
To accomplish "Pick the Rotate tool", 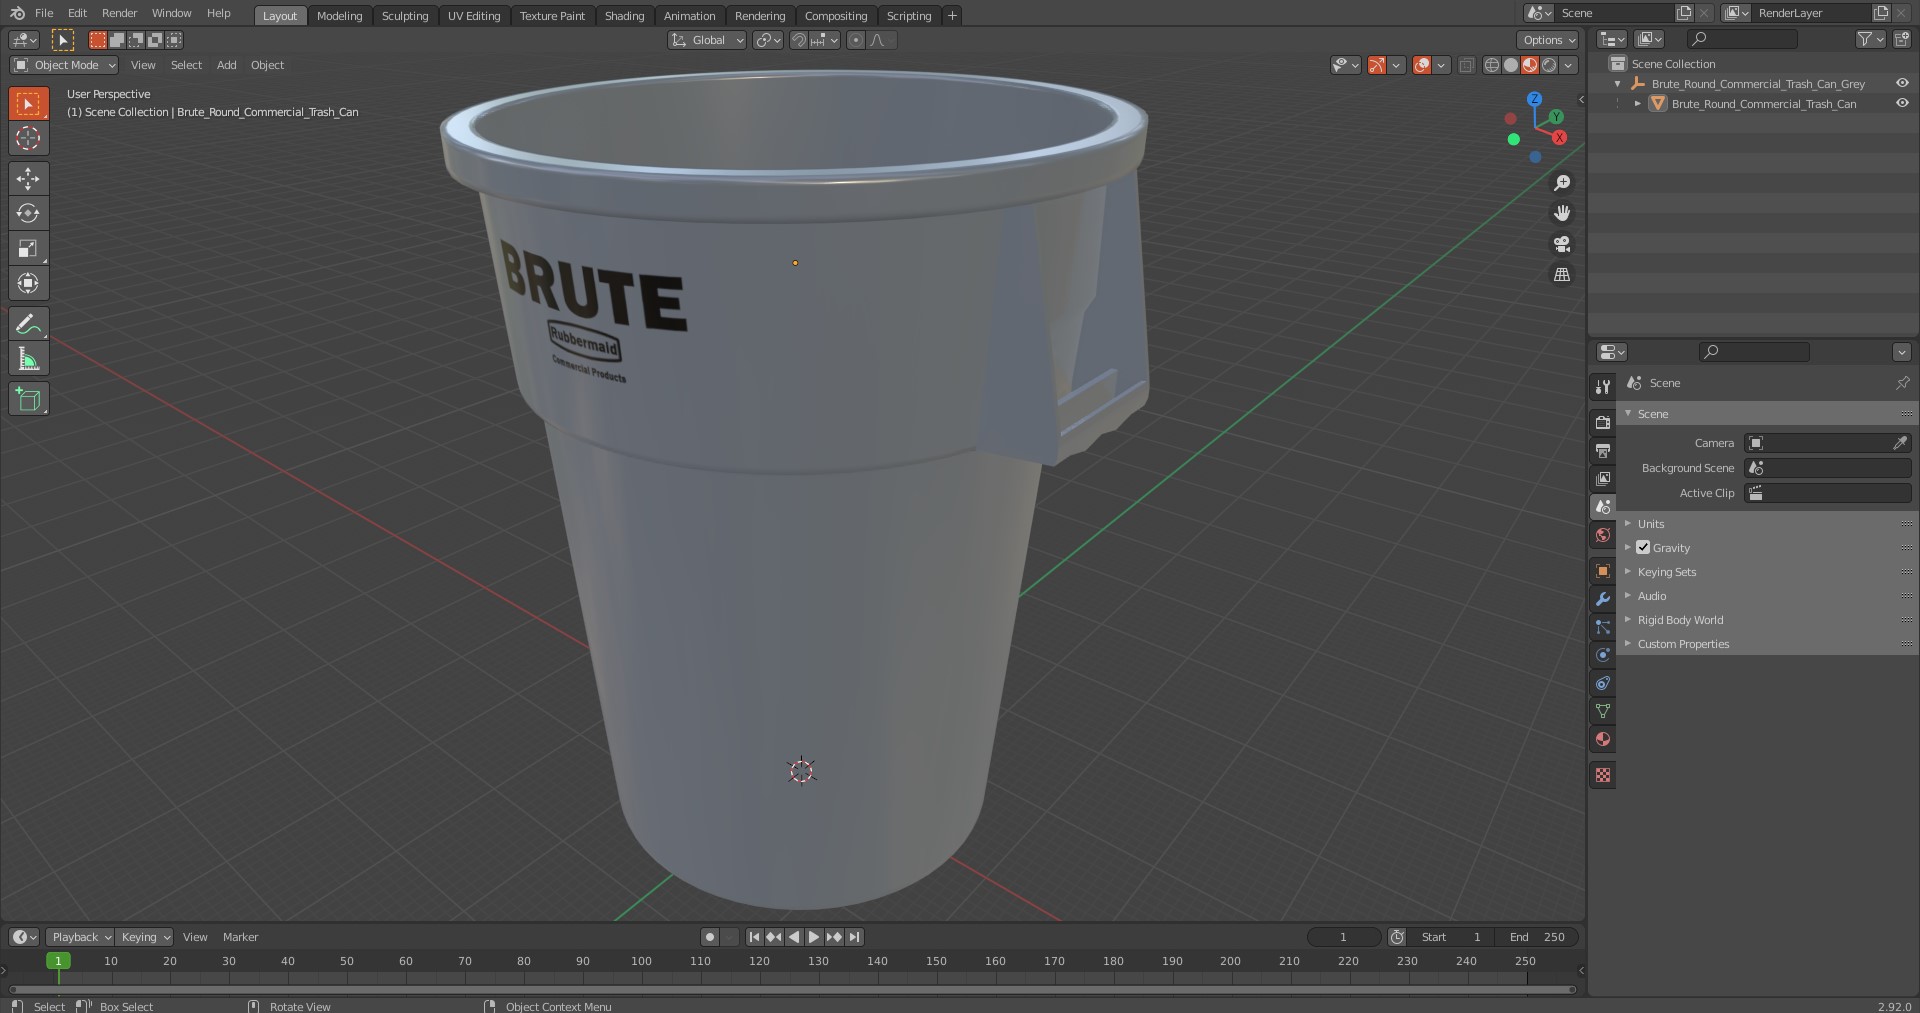I will [28, 214].
